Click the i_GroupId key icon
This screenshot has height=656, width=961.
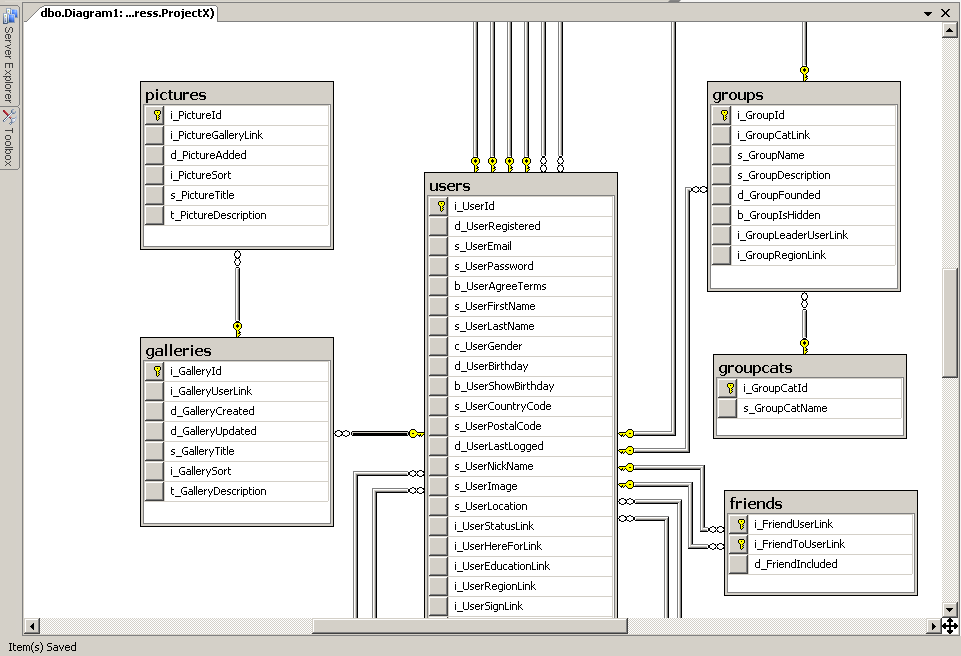722,115
